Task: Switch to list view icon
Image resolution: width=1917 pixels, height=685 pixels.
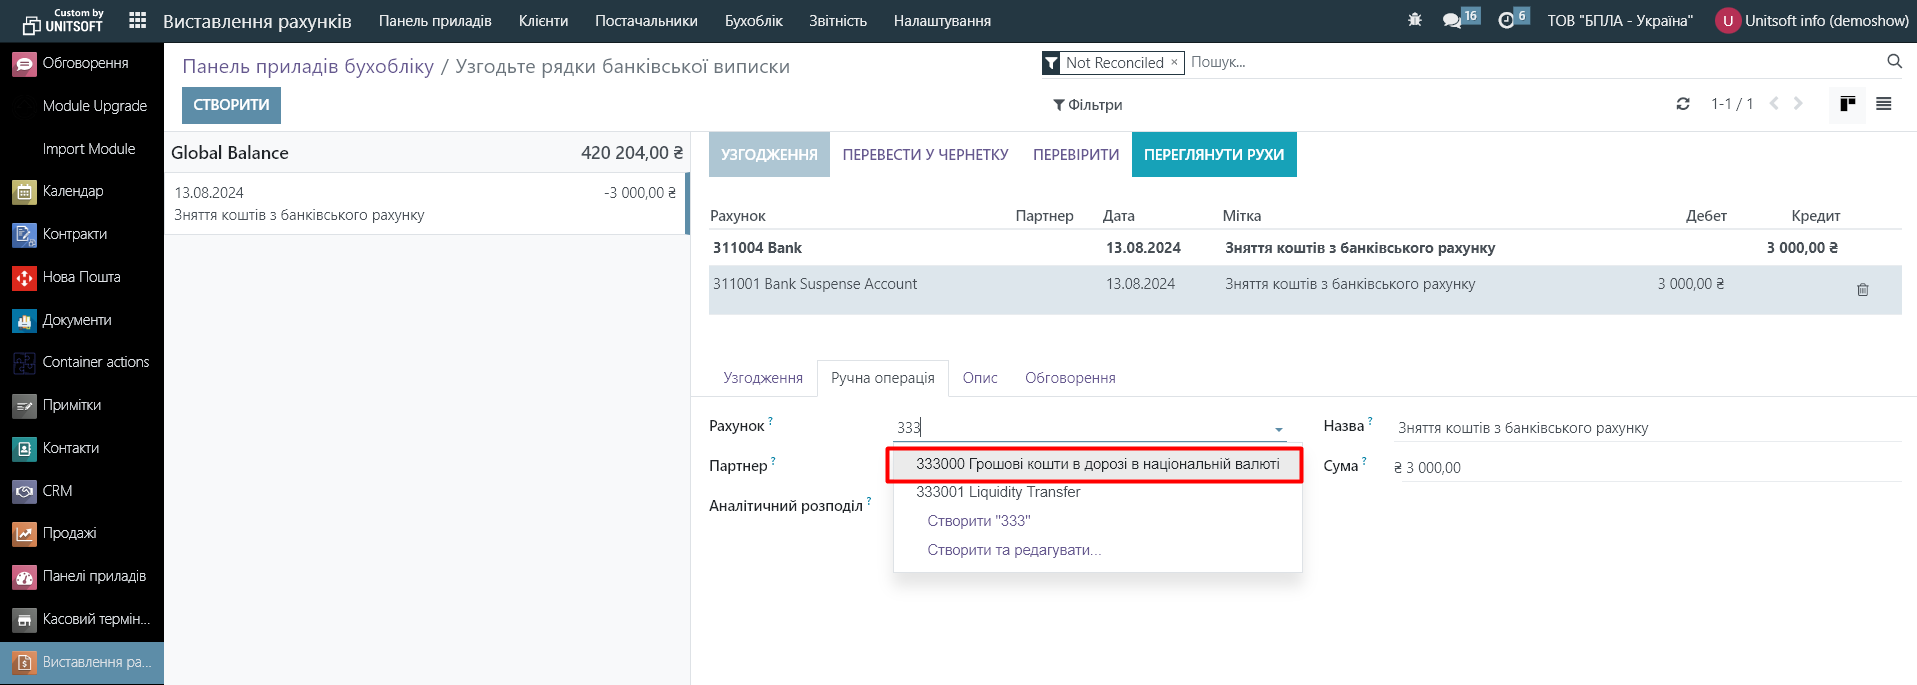Action: point(1884,104)
